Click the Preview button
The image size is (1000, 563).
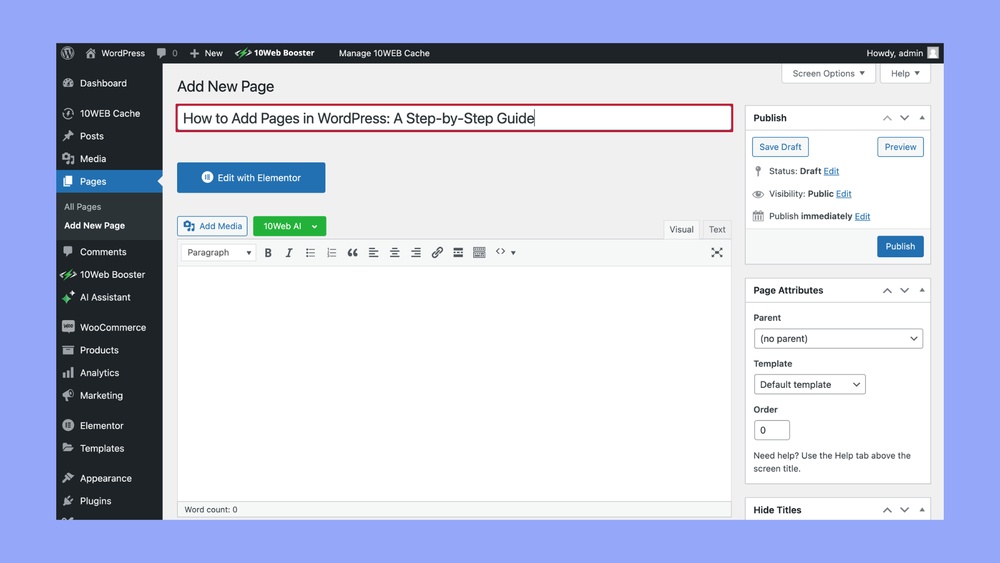[900, 147]
